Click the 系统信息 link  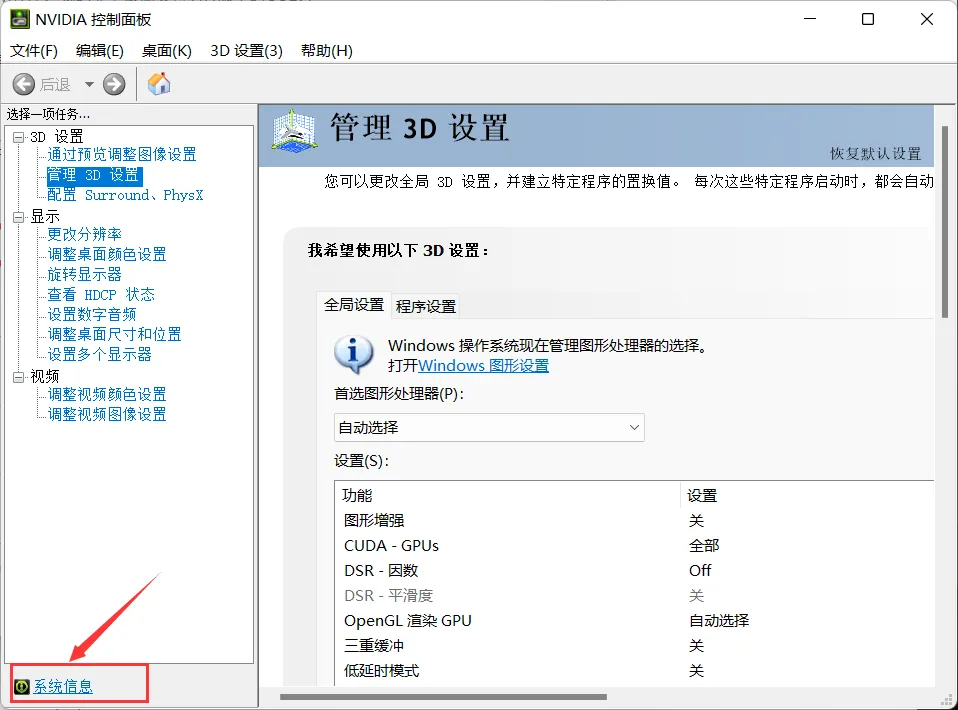[x=62, y=687]
